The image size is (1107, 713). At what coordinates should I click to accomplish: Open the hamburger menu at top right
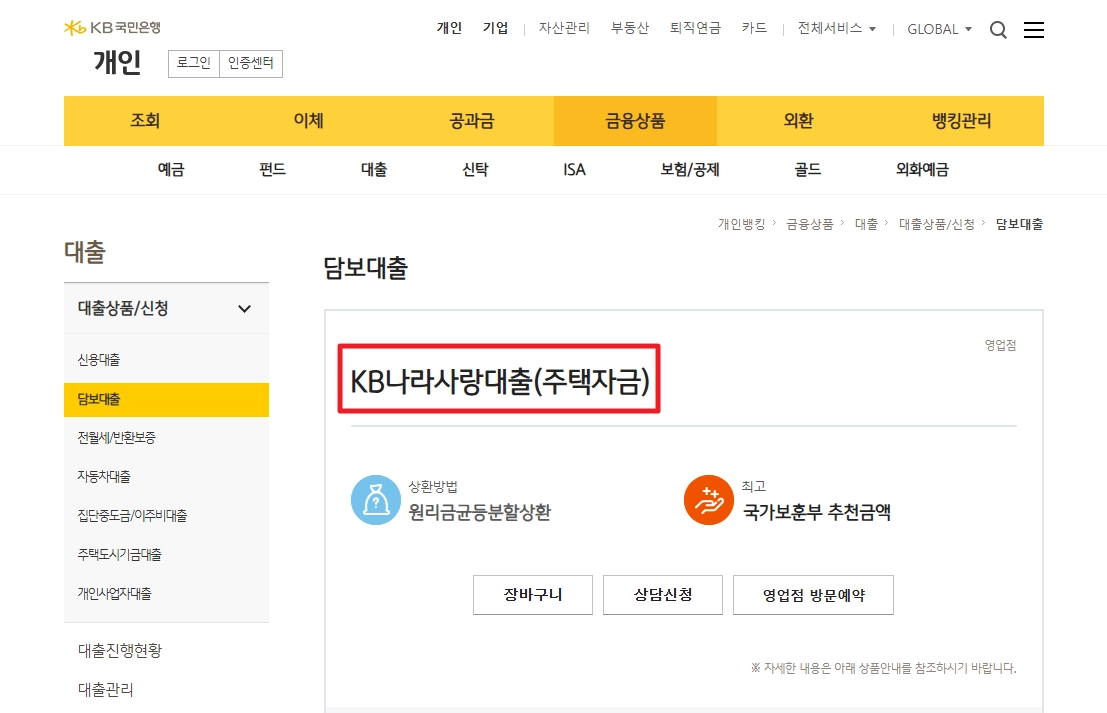pyautogui.click(x=1033, y=30)
